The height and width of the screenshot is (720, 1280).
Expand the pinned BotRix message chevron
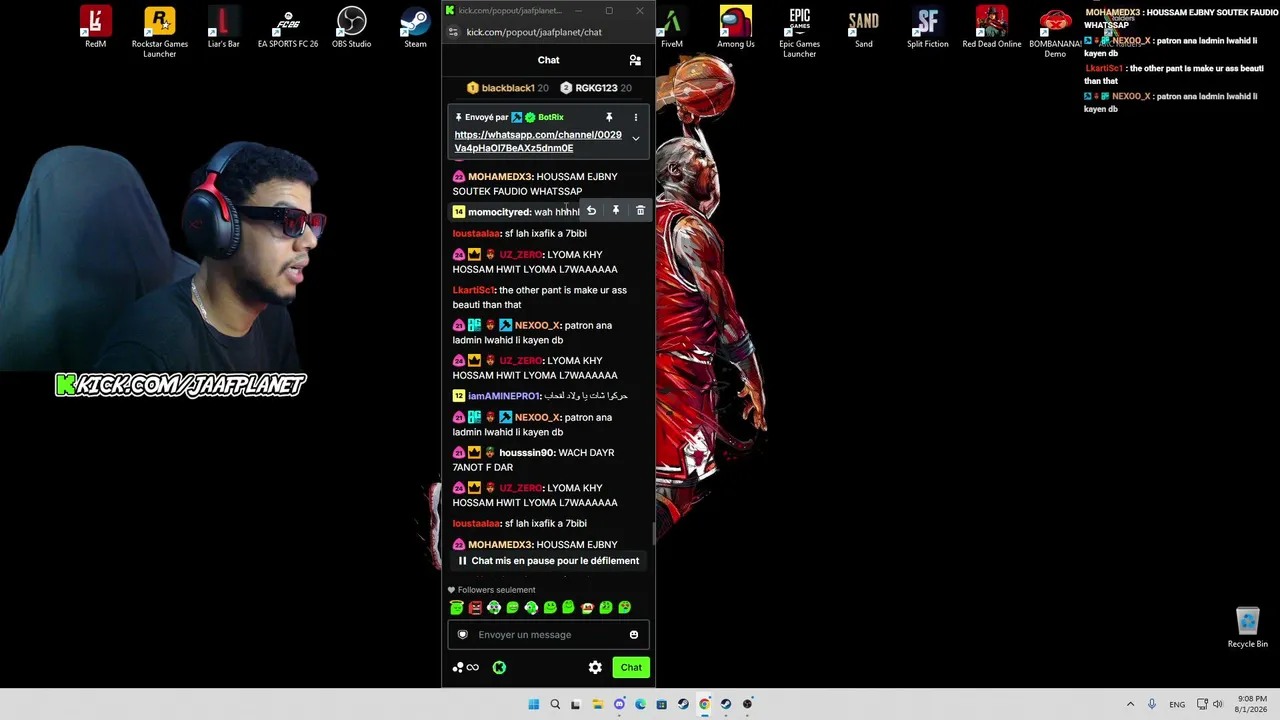coord(635,139)
